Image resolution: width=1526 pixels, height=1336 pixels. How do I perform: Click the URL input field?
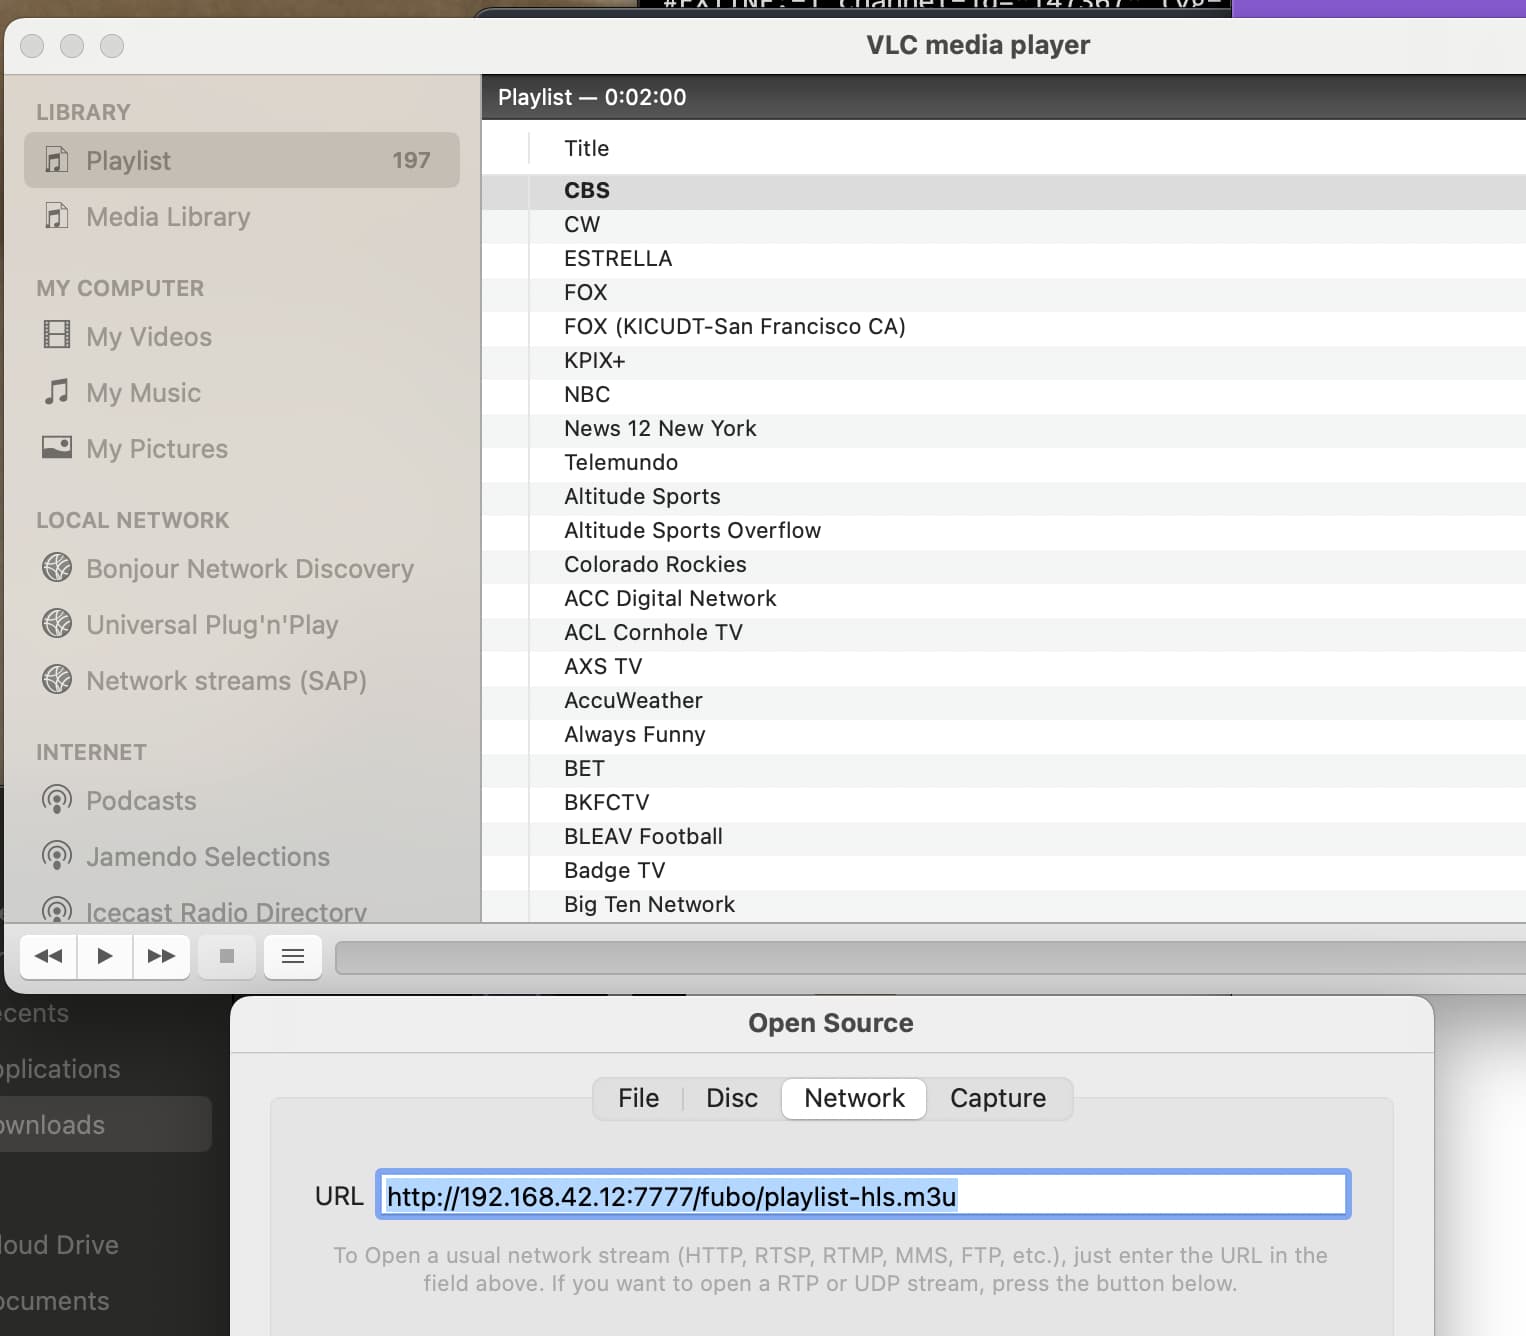coord(862,1195)
